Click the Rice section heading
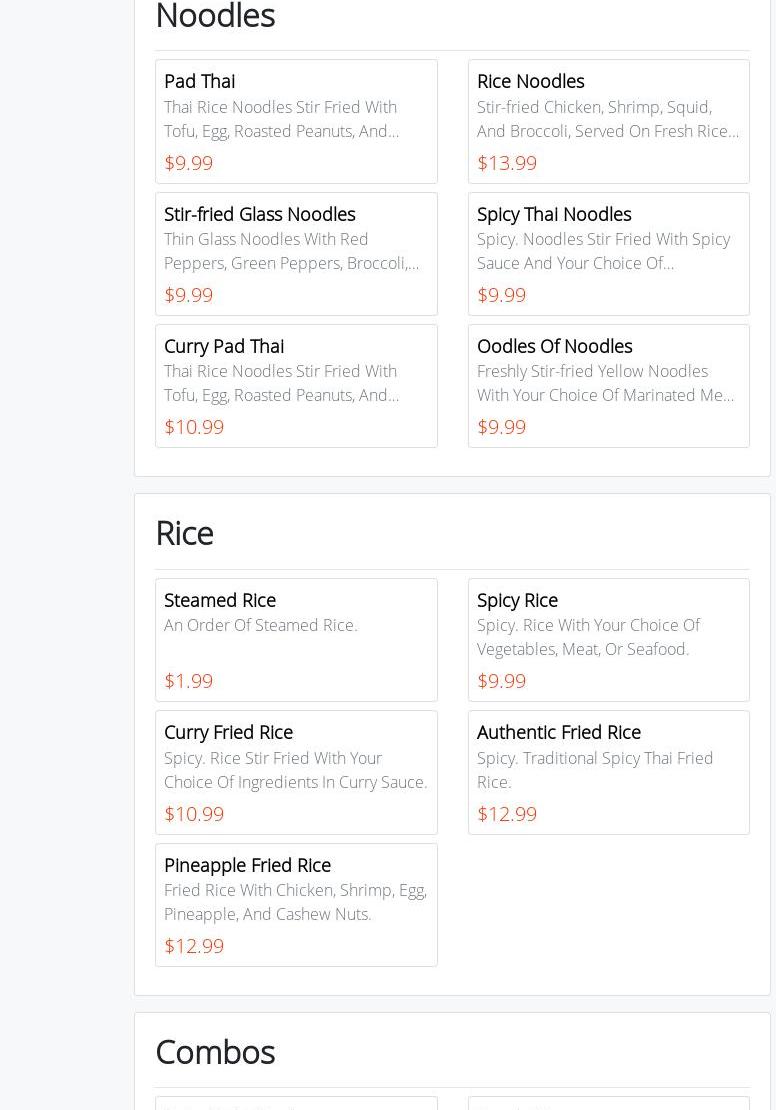This screenshot has height=1110, width=776. pos(184,533)
